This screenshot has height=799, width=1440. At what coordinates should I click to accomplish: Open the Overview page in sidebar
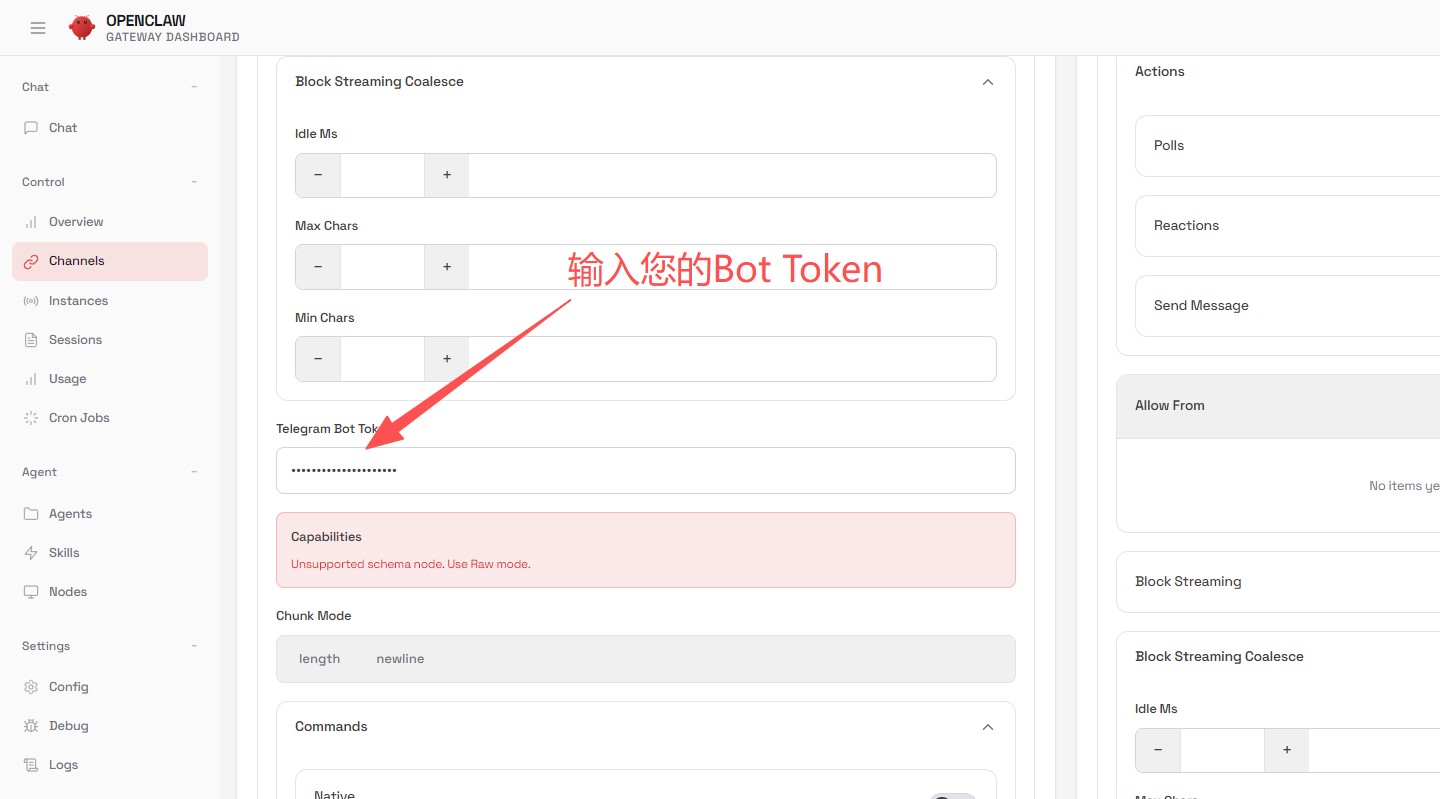pos(76,222)
